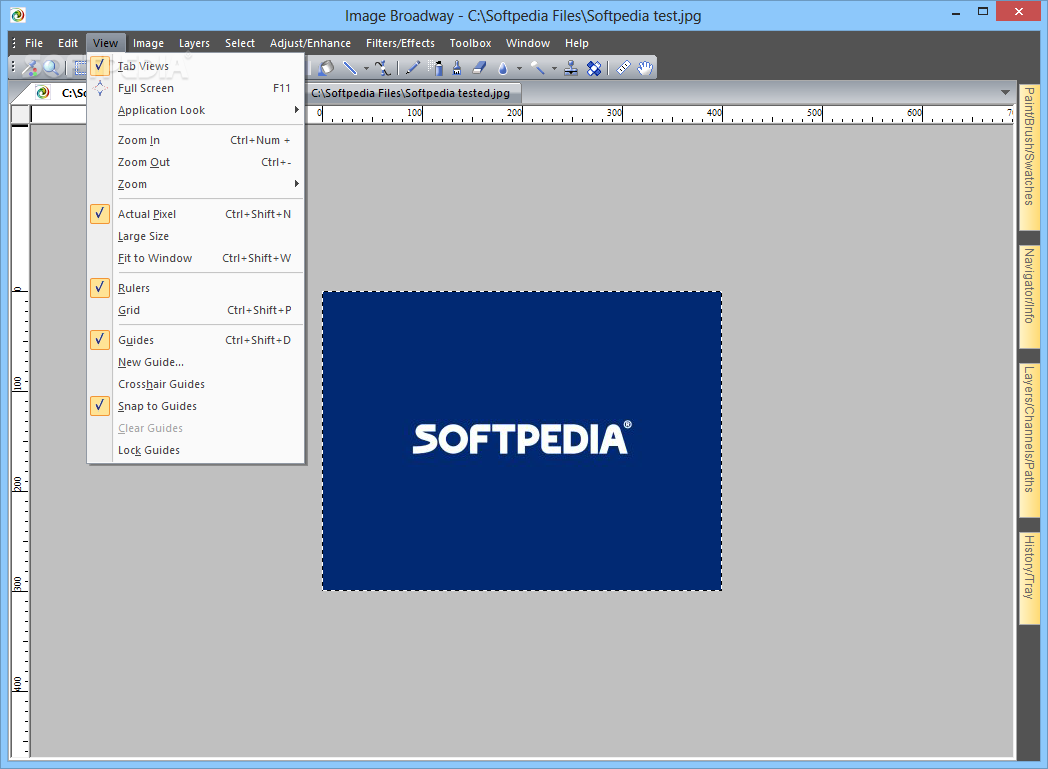Expand the Zoom submenu

click(196, 184)
